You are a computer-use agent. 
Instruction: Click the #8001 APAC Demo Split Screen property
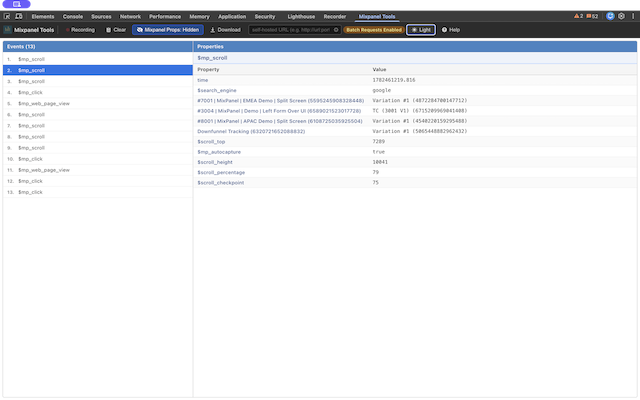(280, 121)
